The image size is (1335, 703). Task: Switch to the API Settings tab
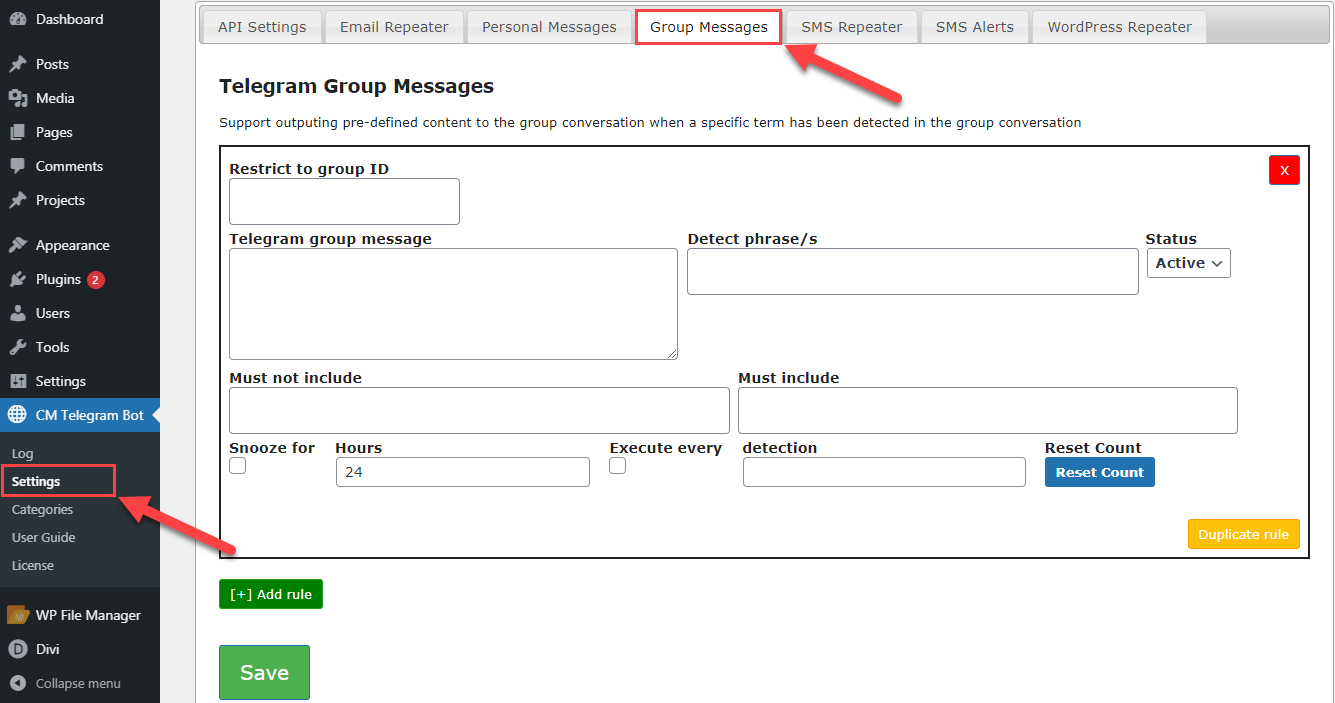pos(262,27)
